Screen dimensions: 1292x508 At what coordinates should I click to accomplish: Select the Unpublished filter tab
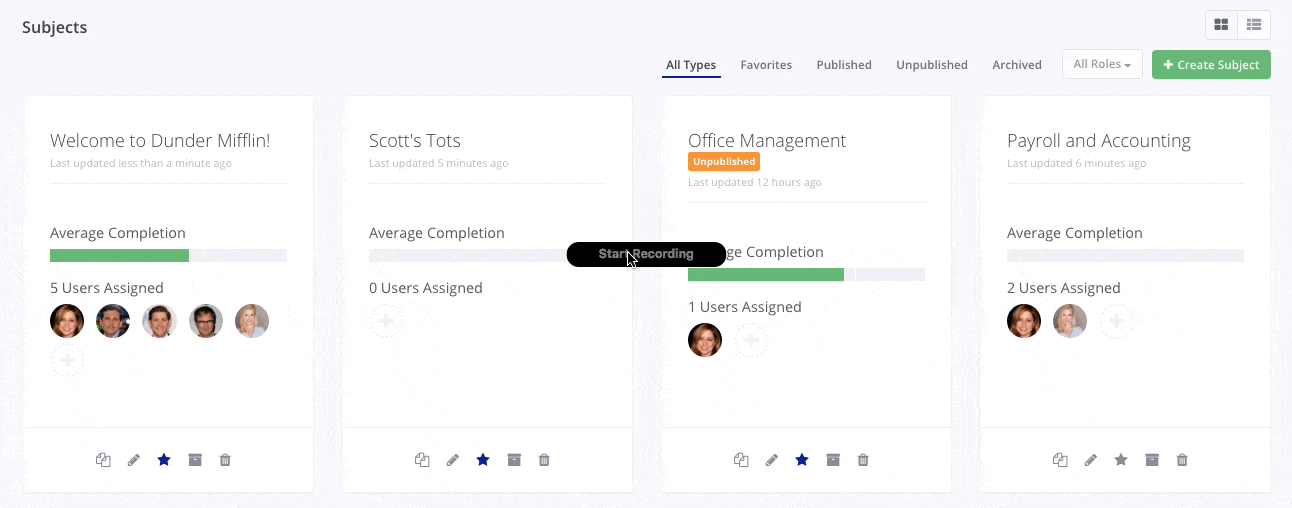tap(932, 65)
